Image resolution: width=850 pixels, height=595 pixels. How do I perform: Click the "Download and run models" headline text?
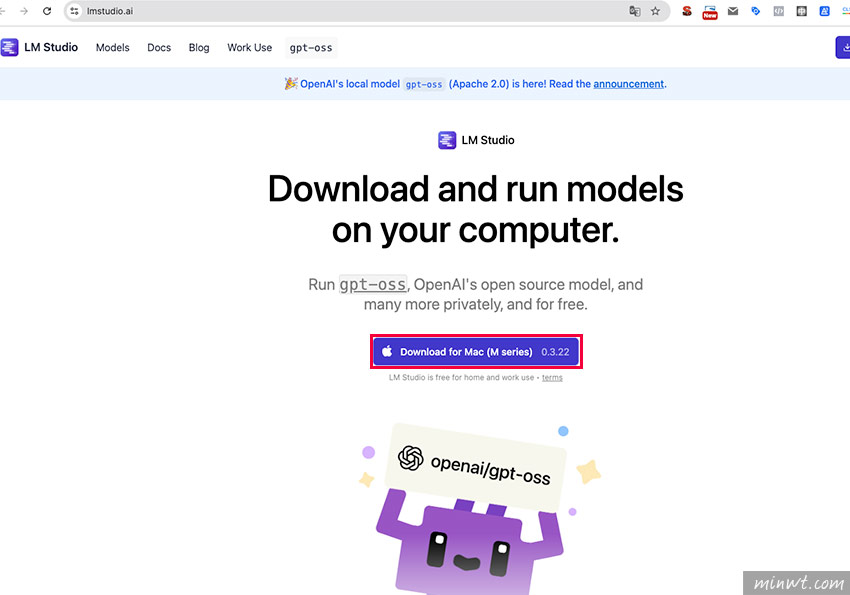475,189
